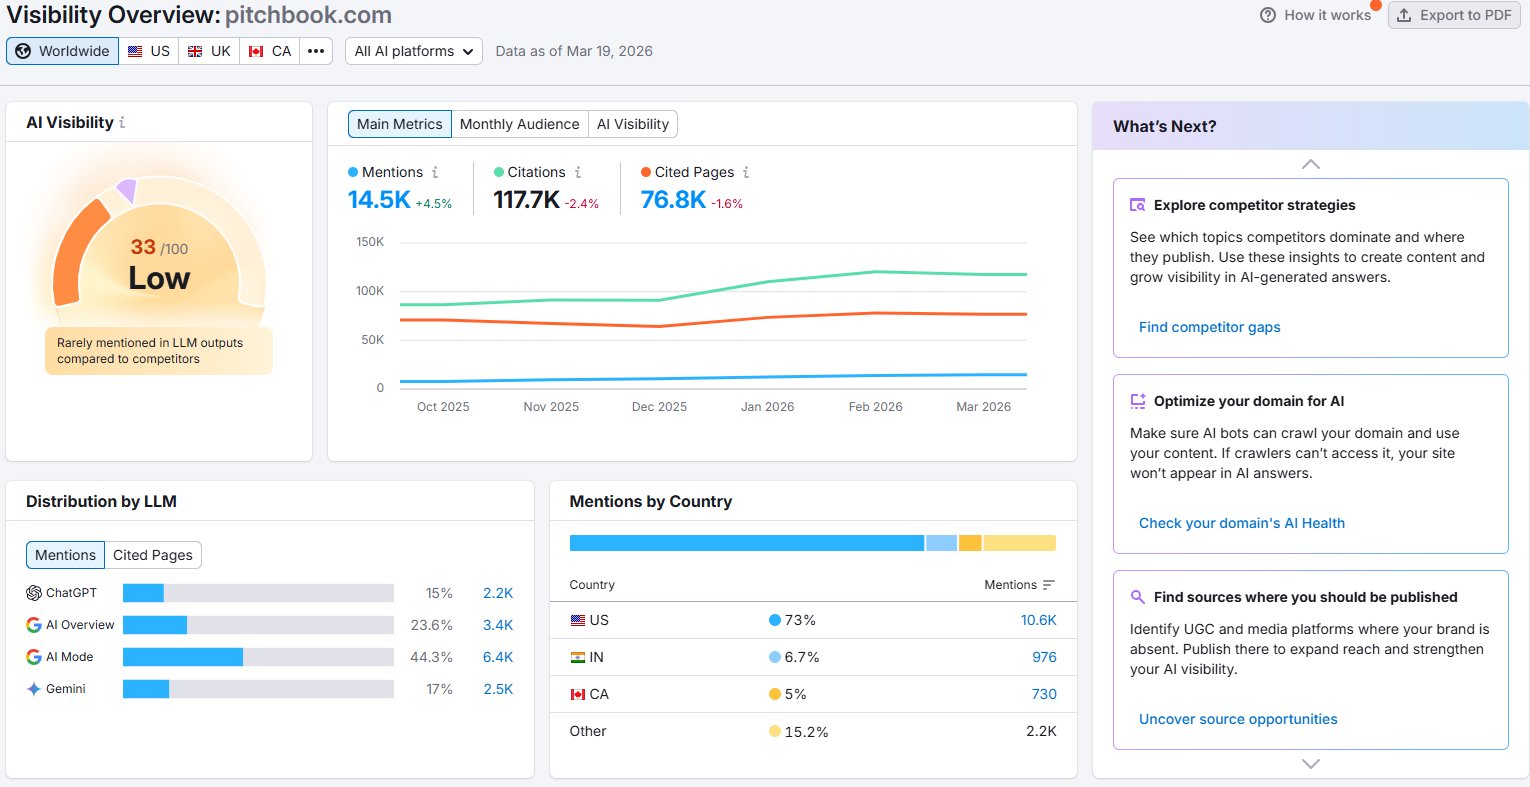Image resolution: width=1530 pixels, height=787 pixels.
Task: Click the US flag in country table
Action: click(x=578, y=620)
